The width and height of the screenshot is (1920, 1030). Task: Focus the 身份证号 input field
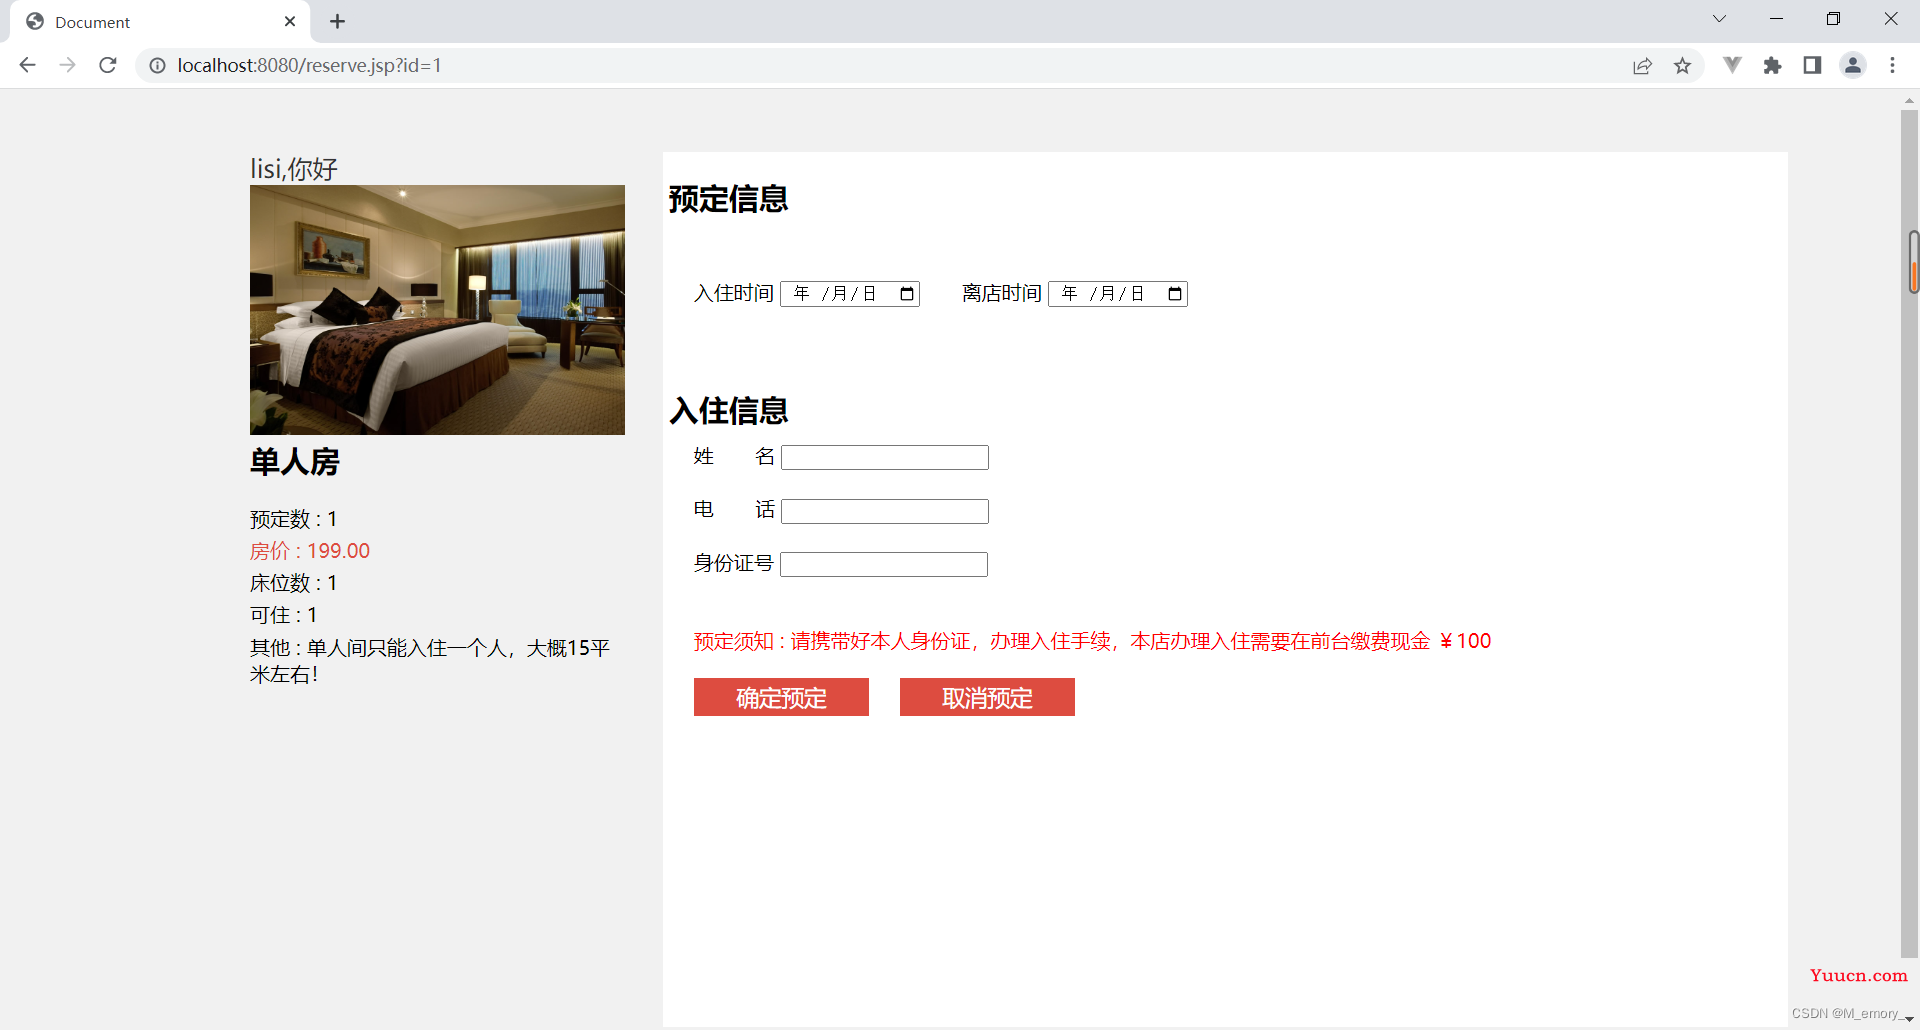pos(884,565)
